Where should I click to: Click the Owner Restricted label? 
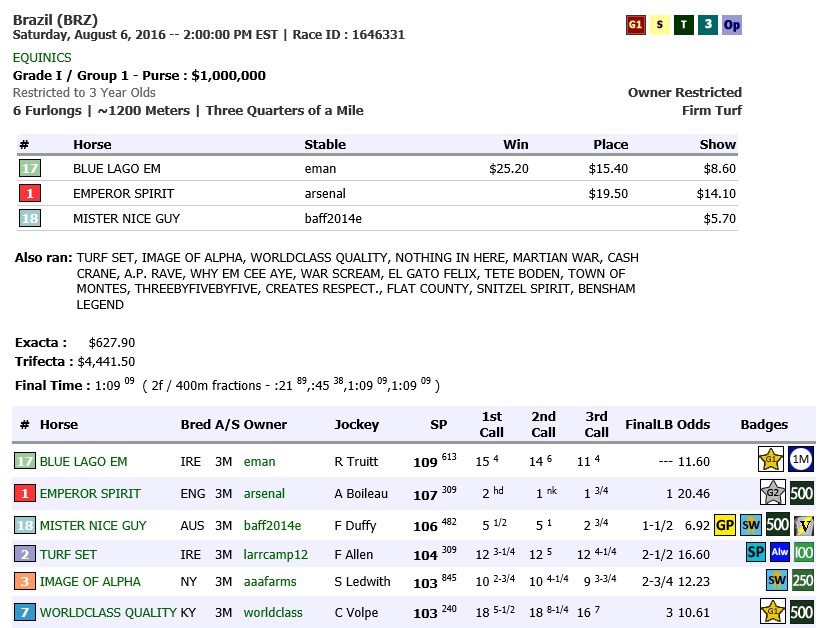click(685, 93)
